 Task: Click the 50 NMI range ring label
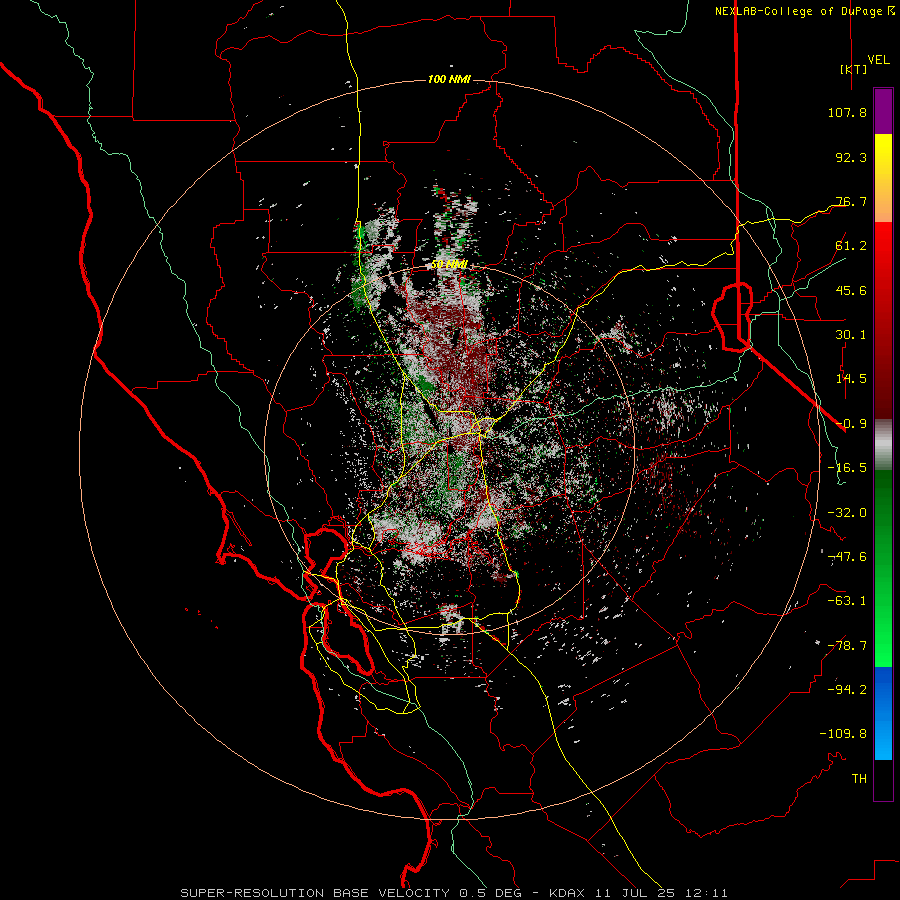(x=449, y=265)
